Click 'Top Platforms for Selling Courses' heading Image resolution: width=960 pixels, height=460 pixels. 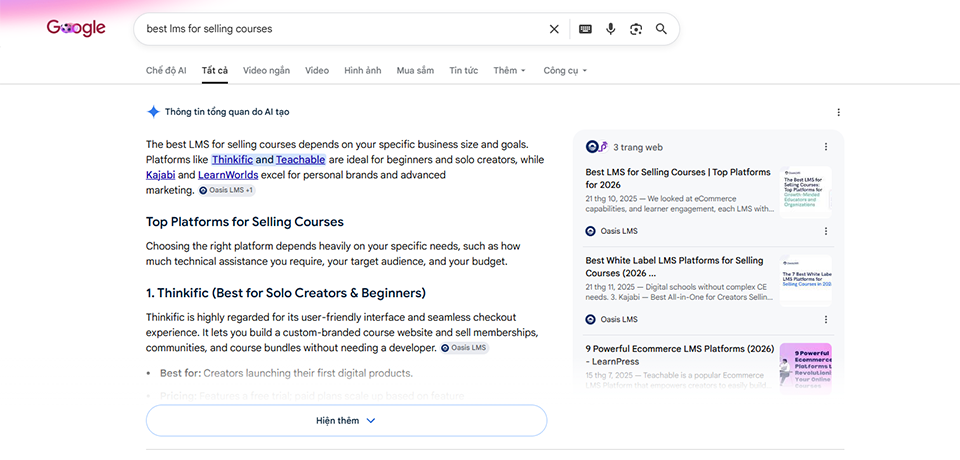click(245, 222)
